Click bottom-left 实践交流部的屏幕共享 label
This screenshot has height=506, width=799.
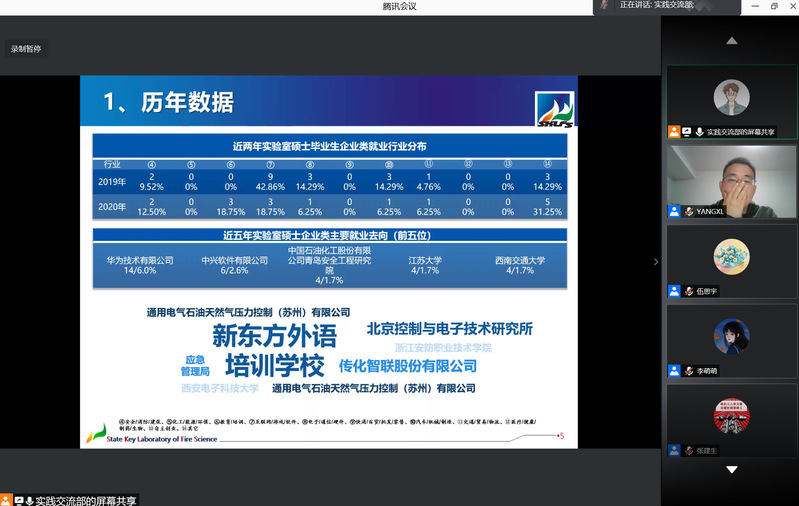click(x=86, y=501)
